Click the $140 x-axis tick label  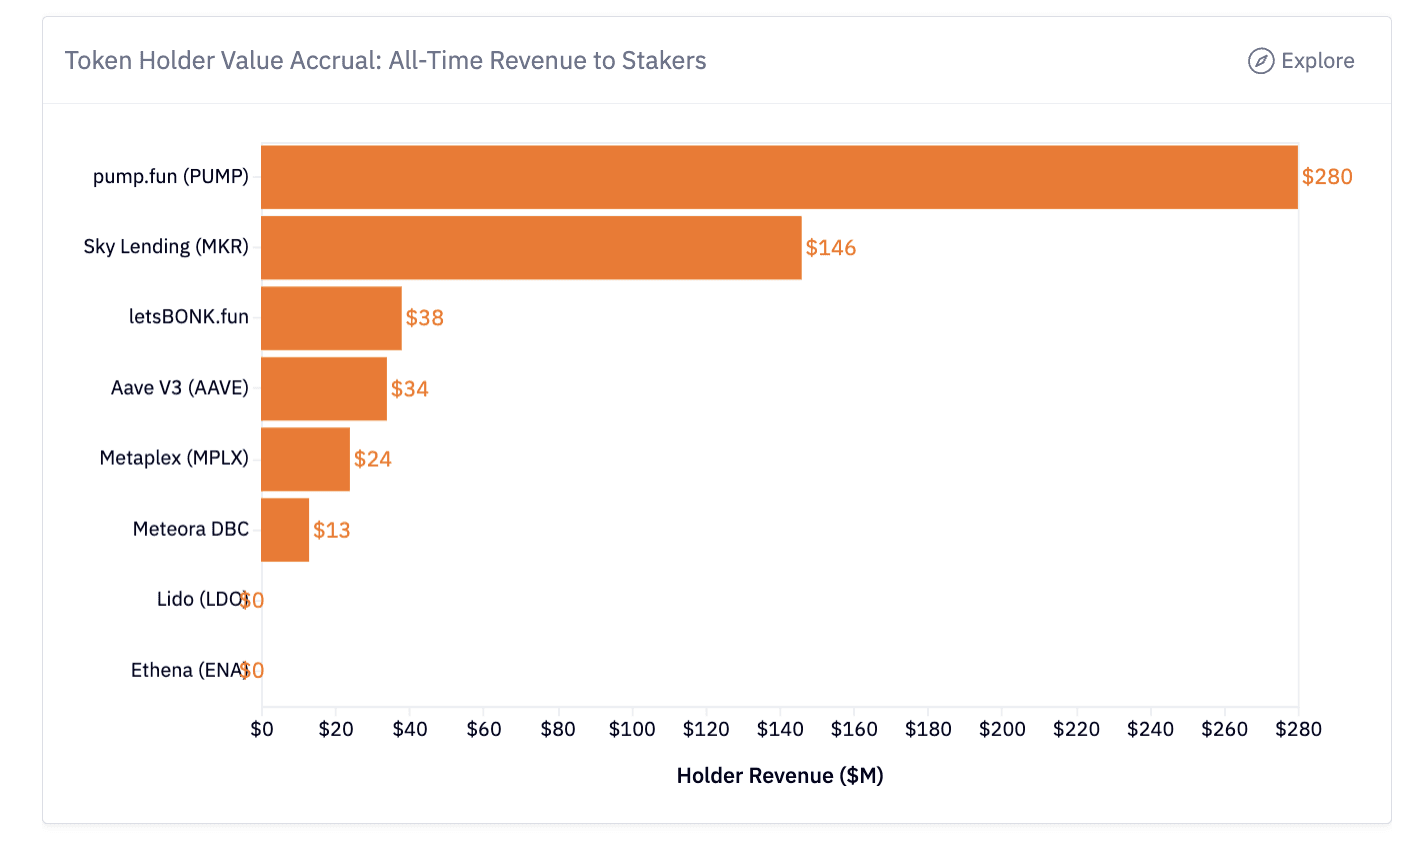[779, 729]
